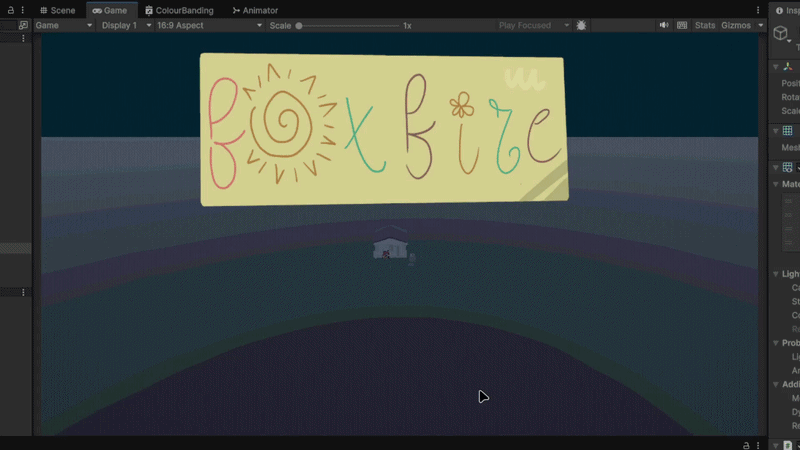Click the lock icon in bottom status bar

click(746, 445)
